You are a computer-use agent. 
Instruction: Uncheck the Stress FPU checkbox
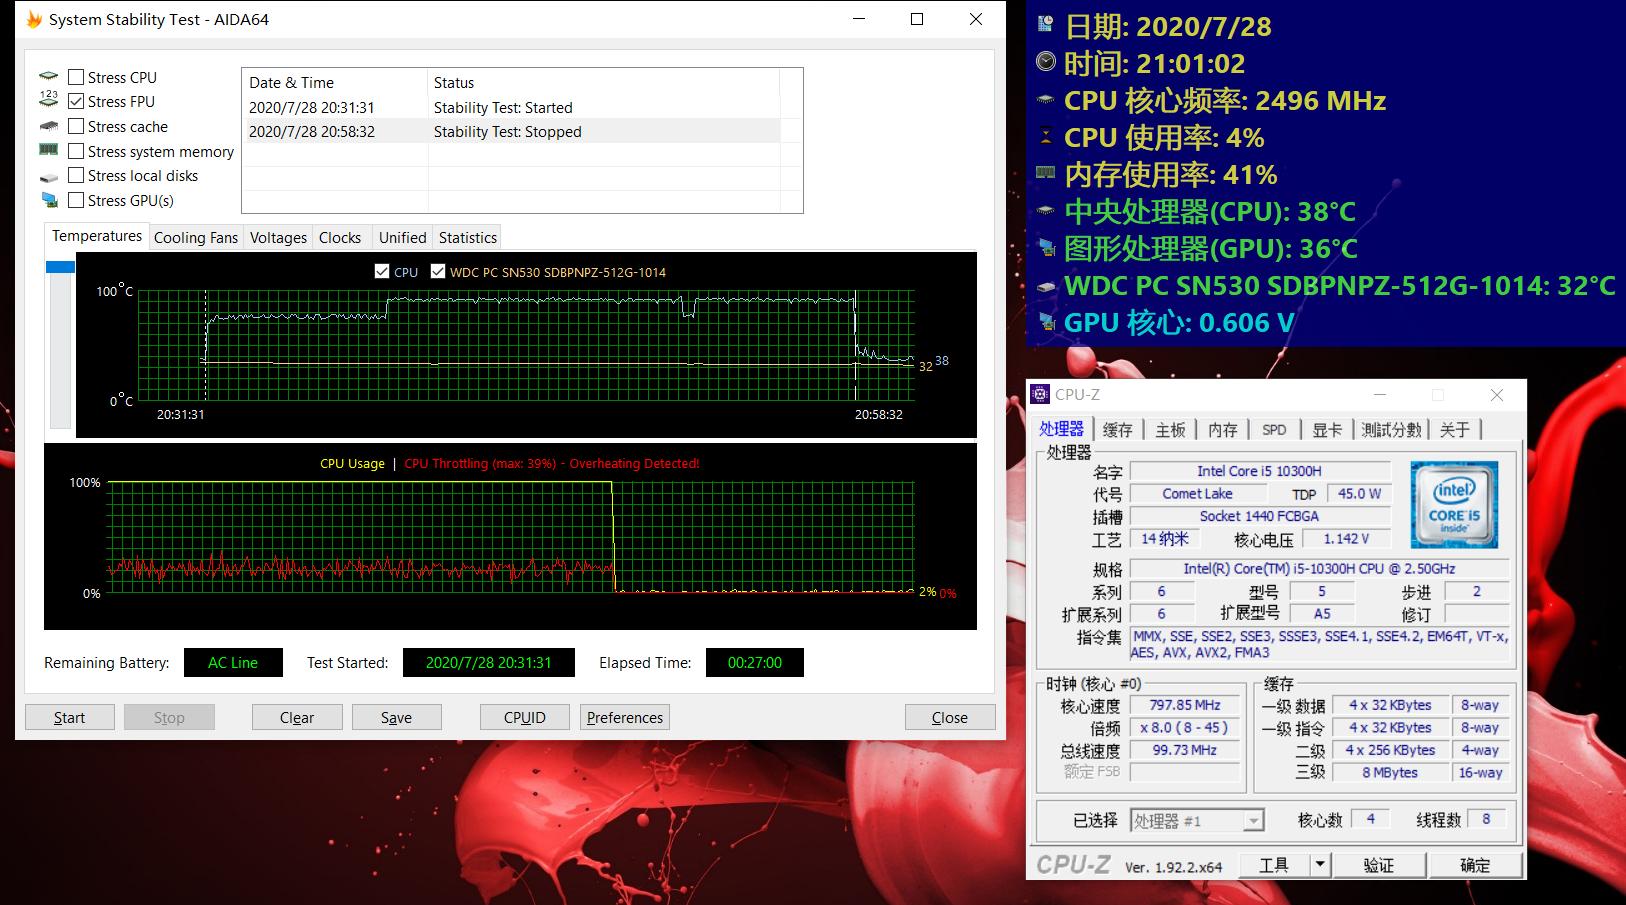coord(76,101)
